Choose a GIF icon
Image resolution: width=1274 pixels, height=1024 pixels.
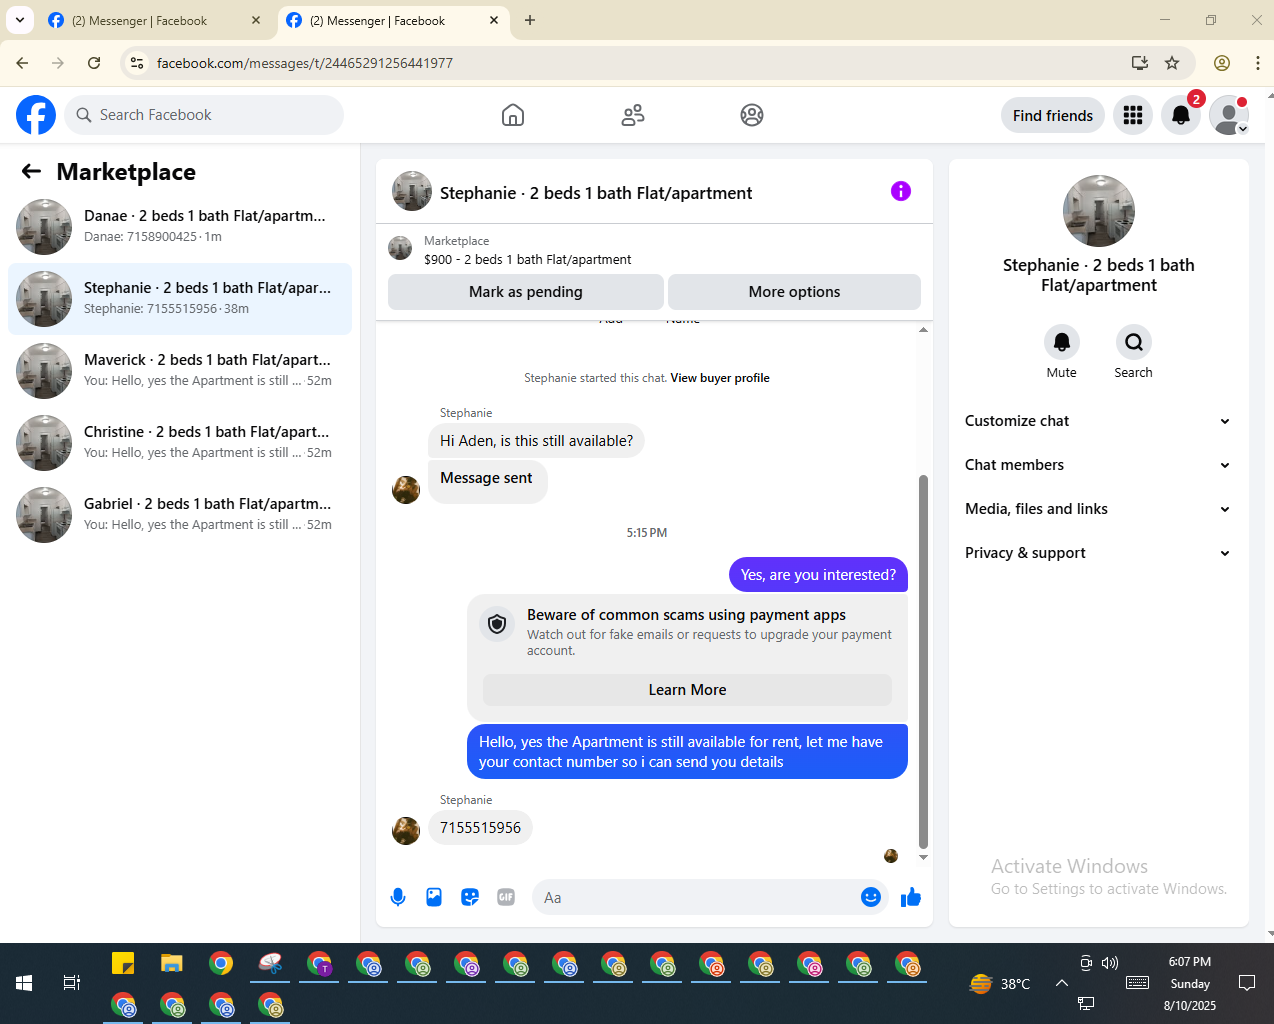(x=506, y=897)
